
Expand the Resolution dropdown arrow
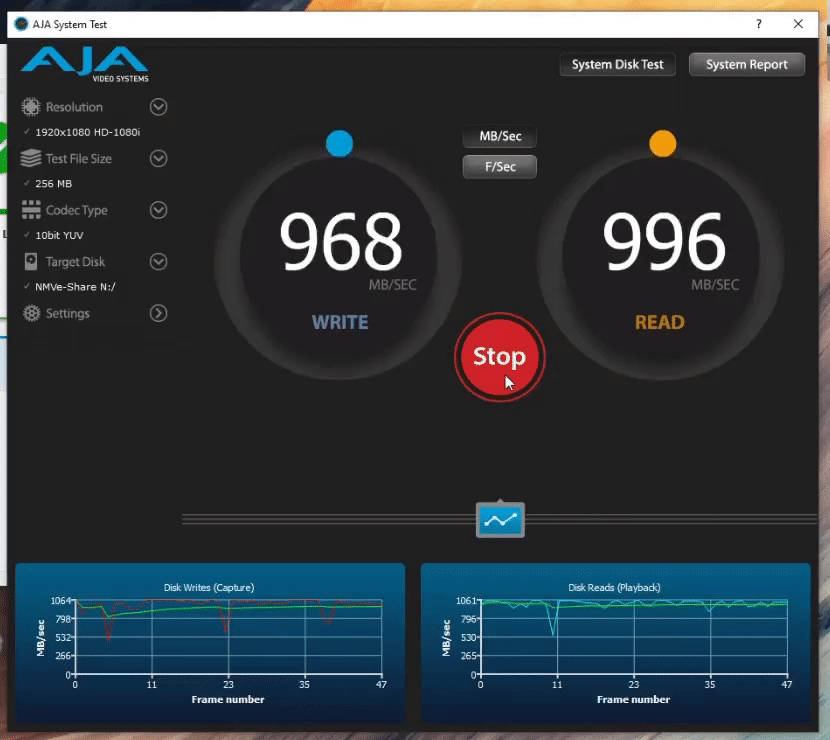coord(158,107)
